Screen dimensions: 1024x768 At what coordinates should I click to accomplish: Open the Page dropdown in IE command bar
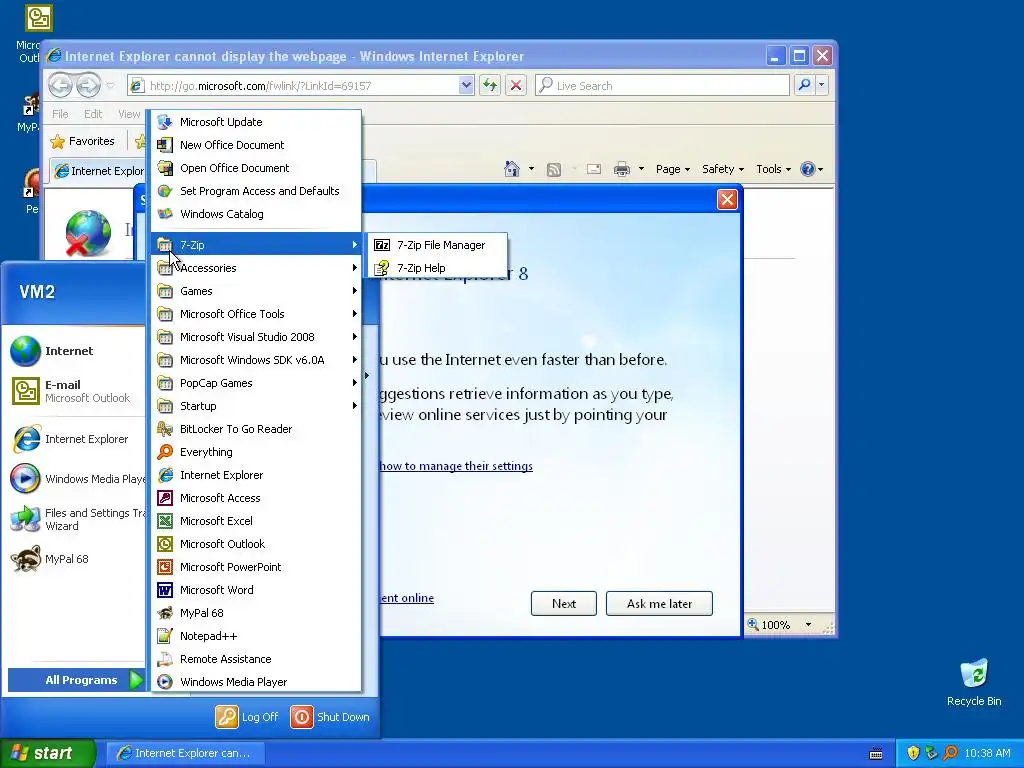pyautogui.click(x=673, y=169)
